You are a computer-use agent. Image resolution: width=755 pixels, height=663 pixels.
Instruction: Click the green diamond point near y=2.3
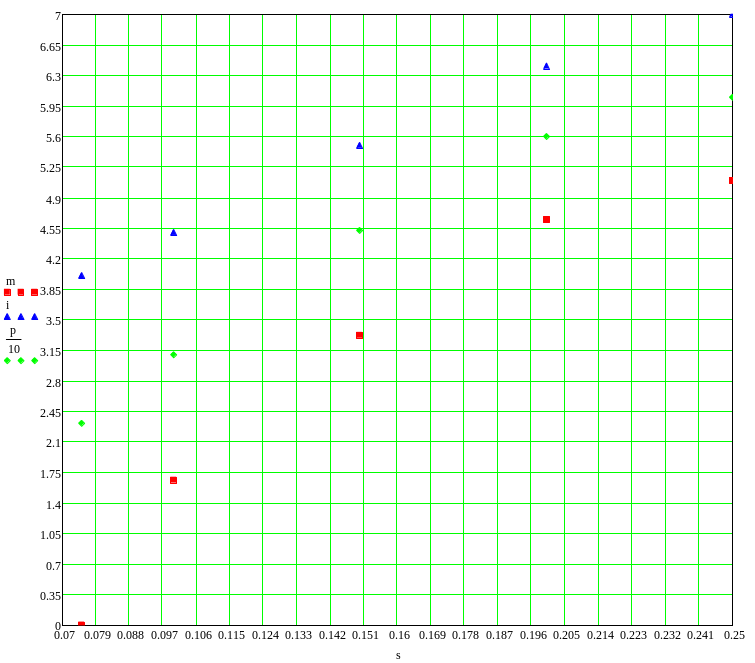[81, 423]
